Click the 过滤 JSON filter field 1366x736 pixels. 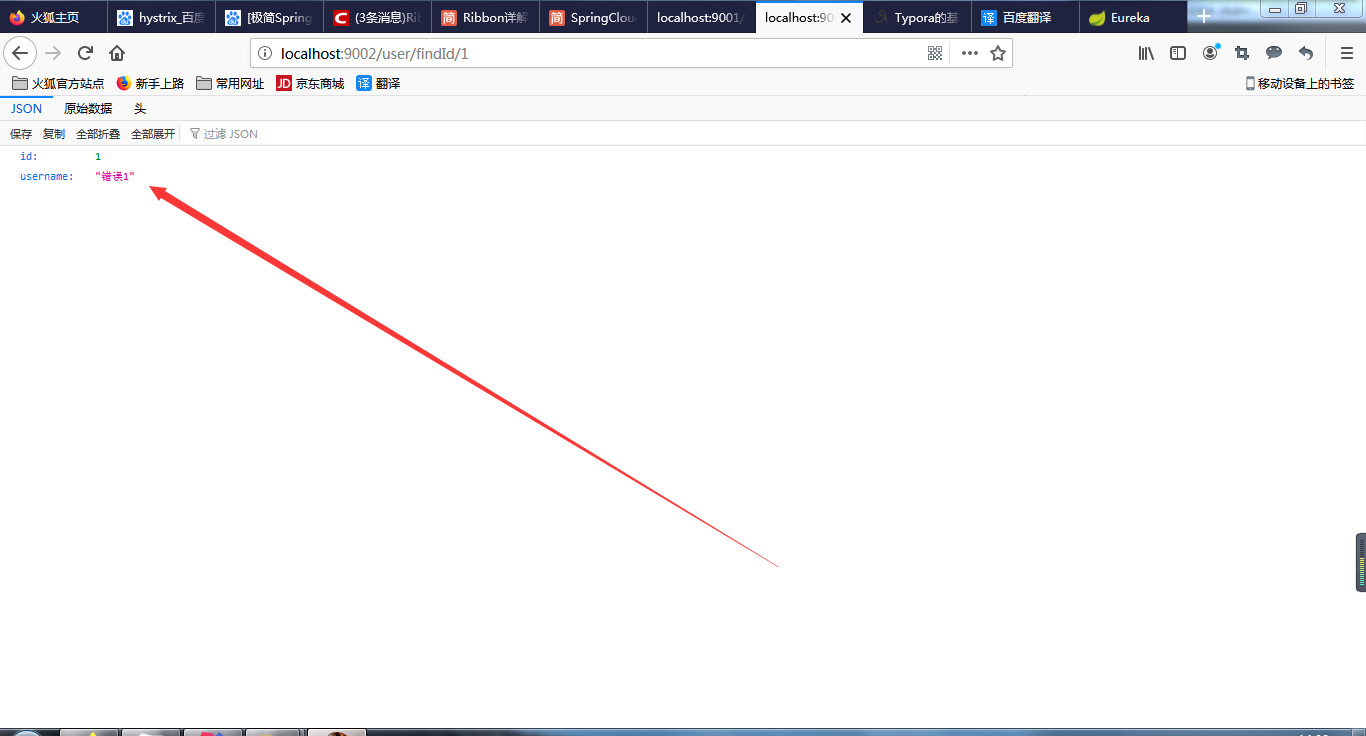(231, 134)
